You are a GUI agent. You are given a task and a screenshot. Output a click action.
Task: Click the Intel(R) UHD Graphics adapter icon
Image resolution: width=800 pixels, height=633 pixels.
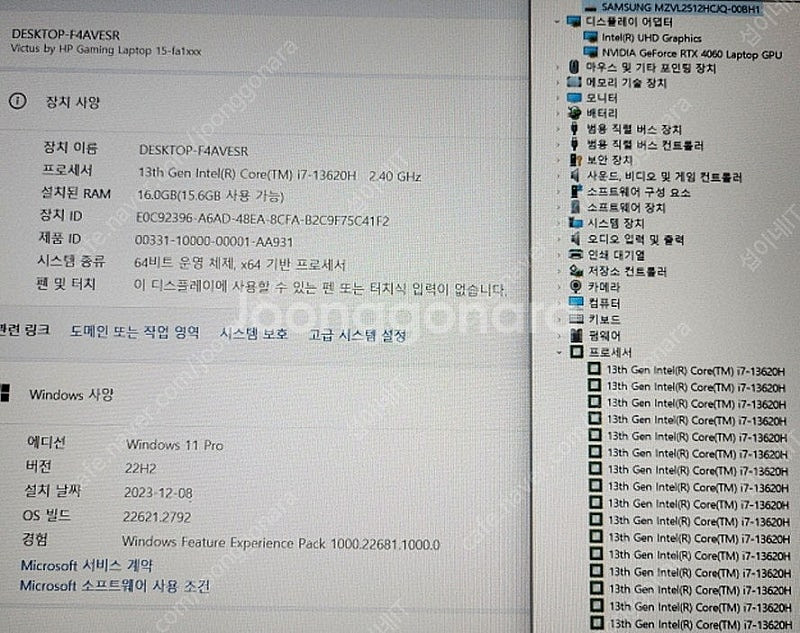590,37
